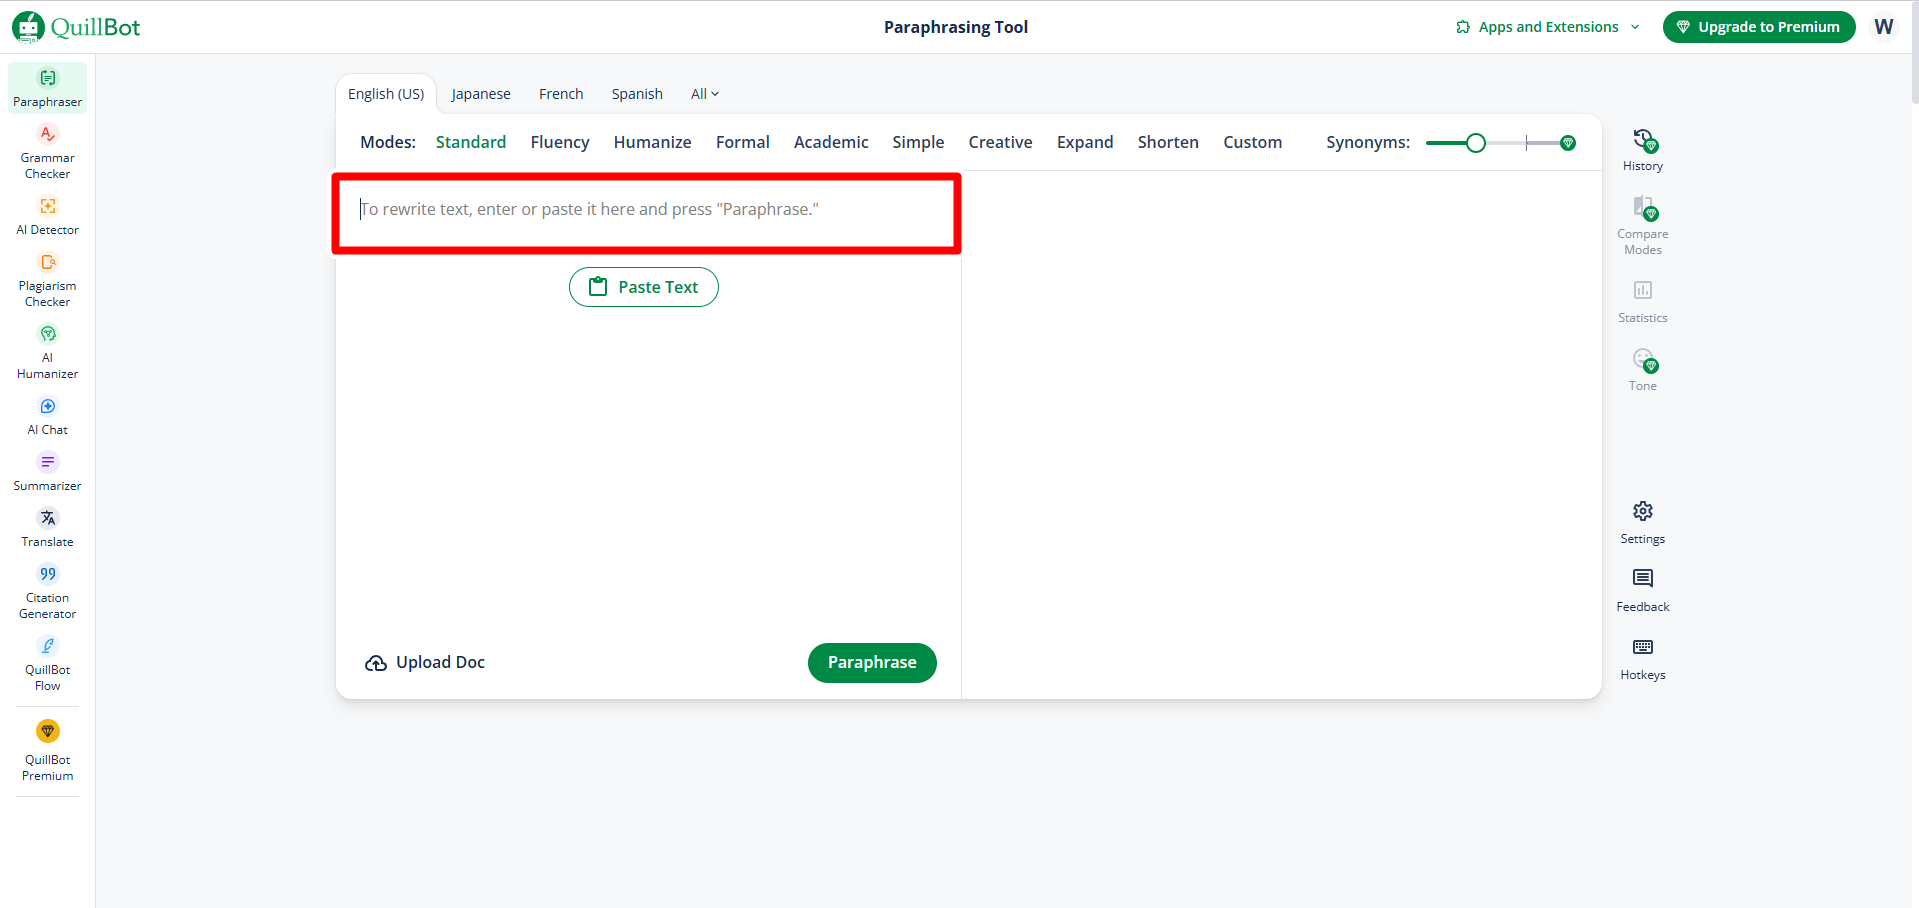Open the Statistics panel
1919x908 pixels.
[x=1643, y=302]
